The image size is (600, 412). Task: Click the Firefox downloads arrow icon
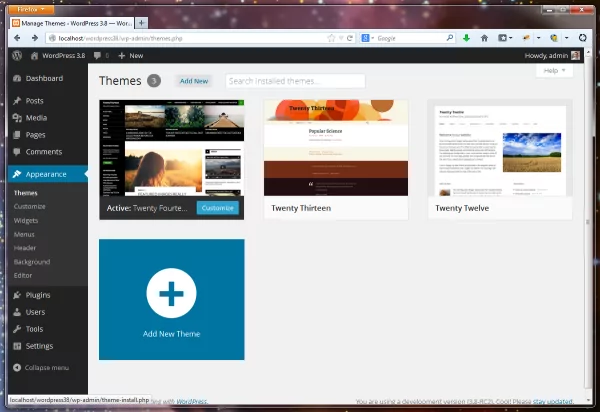point(466,38)
